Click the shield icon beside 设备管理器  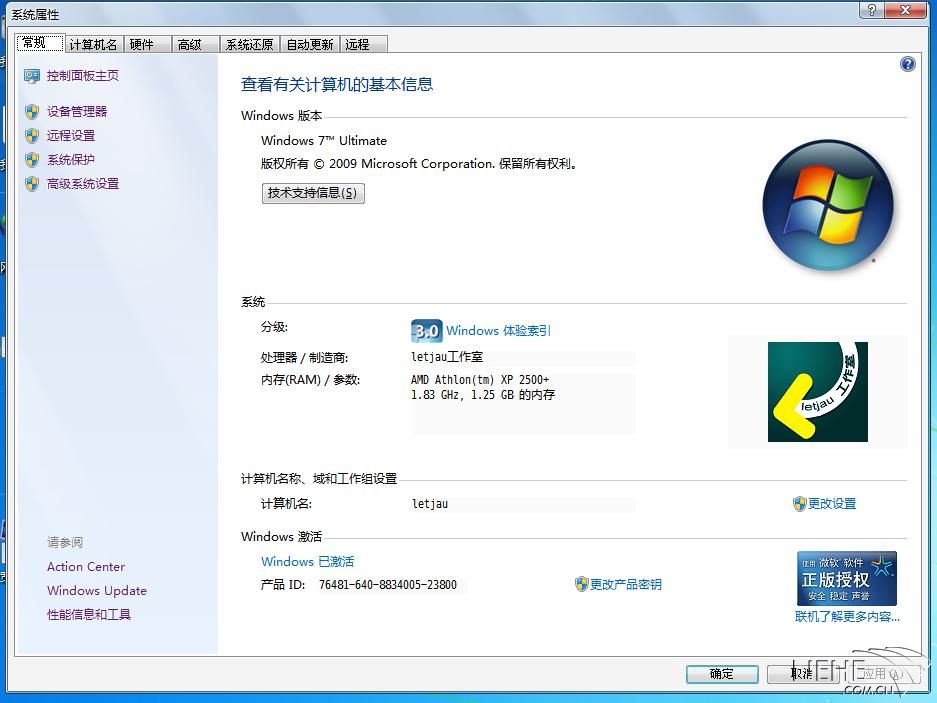pos(32,112)
